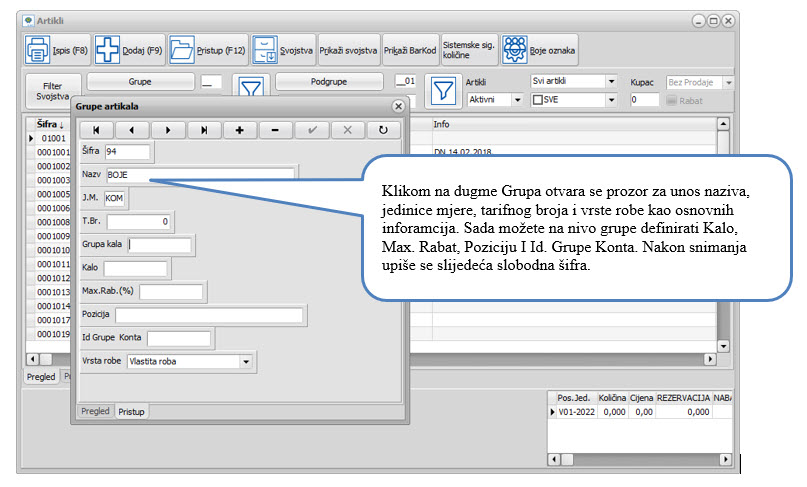Click the T.Br. input field
The width and height of the screenshot is (807, 487).
(139, 222)
